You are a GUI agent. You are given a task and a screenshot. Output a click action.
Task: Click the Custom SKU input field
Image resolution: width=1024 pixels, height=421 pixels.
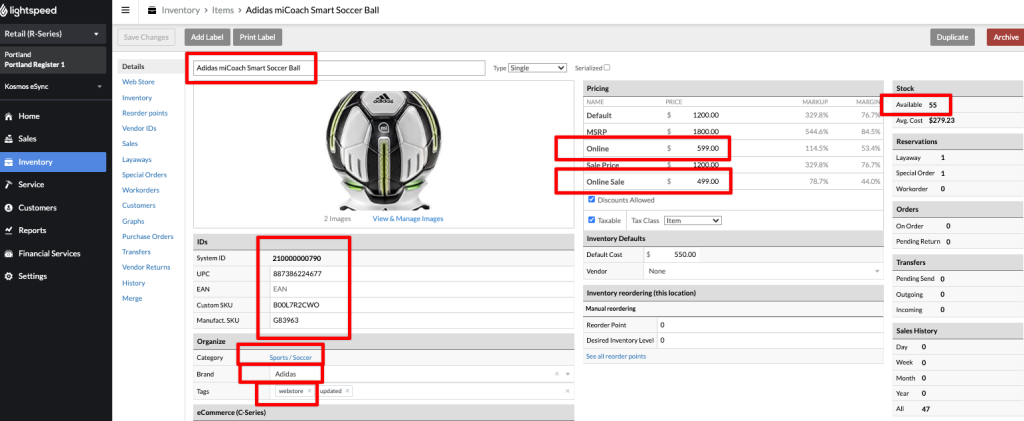tap(421, 305)
